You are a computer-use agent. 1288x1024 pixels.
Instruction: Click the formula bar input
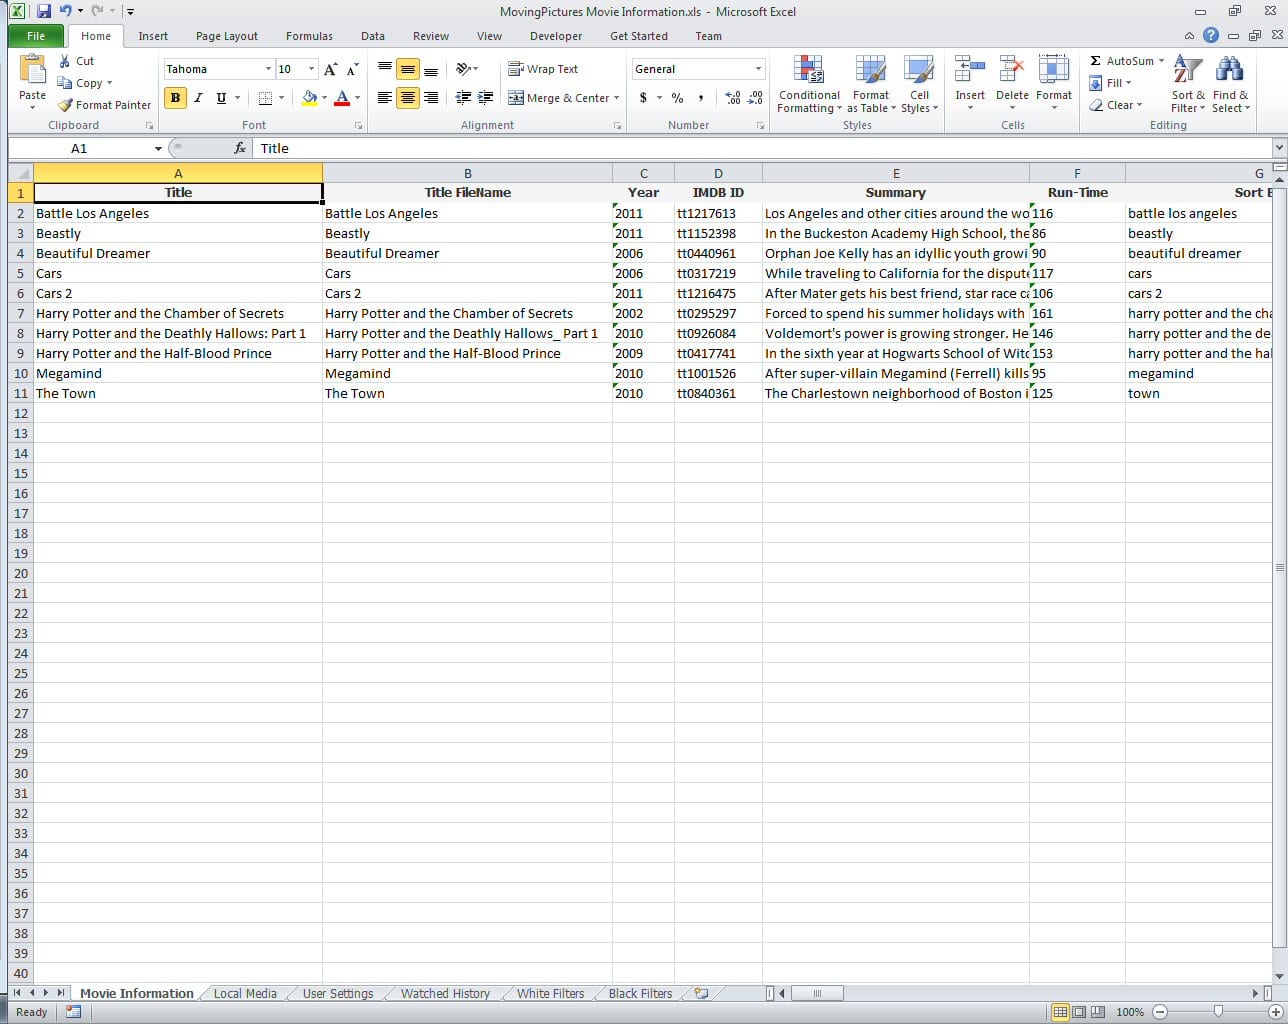click(x=763, y=148)
